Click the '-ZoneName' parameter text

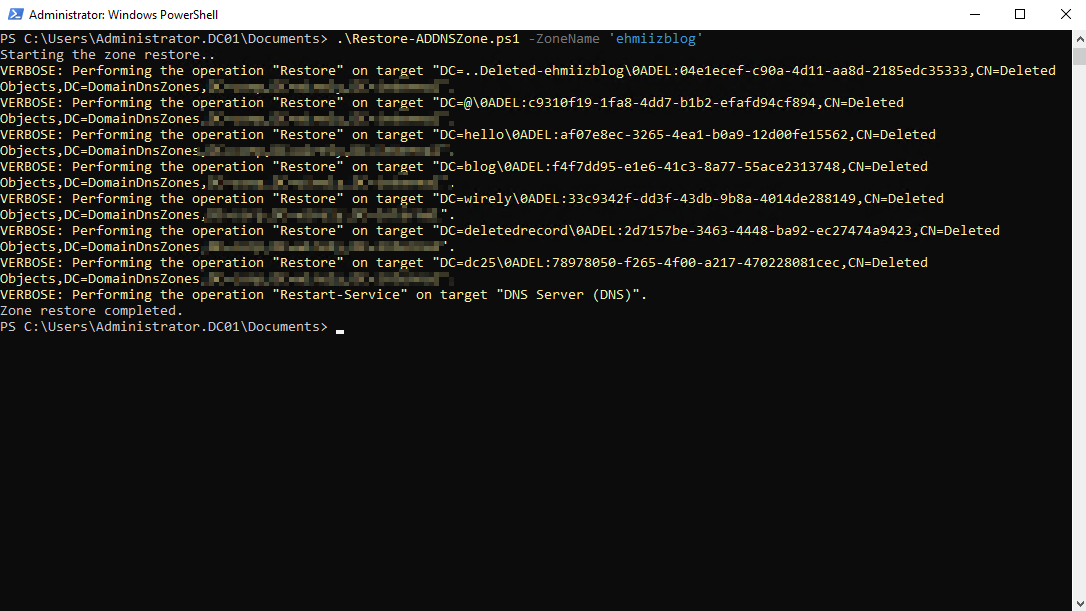point(564,39)
